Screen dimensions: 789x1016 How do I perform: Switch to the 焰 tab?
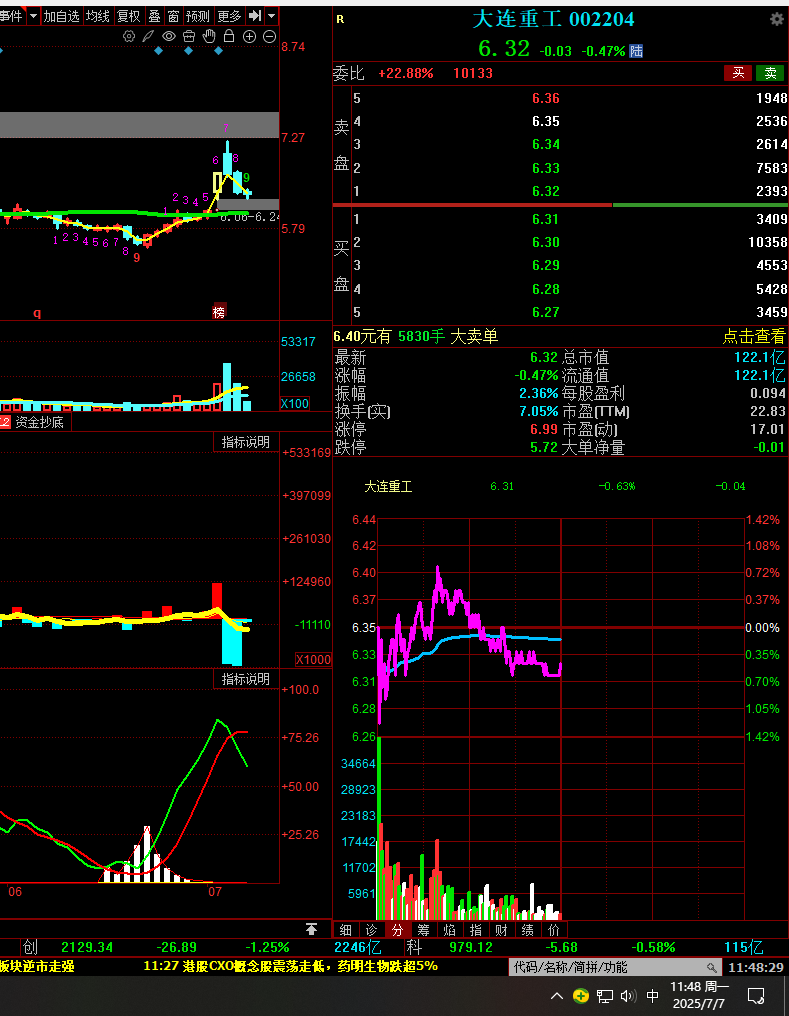point(449,930)
